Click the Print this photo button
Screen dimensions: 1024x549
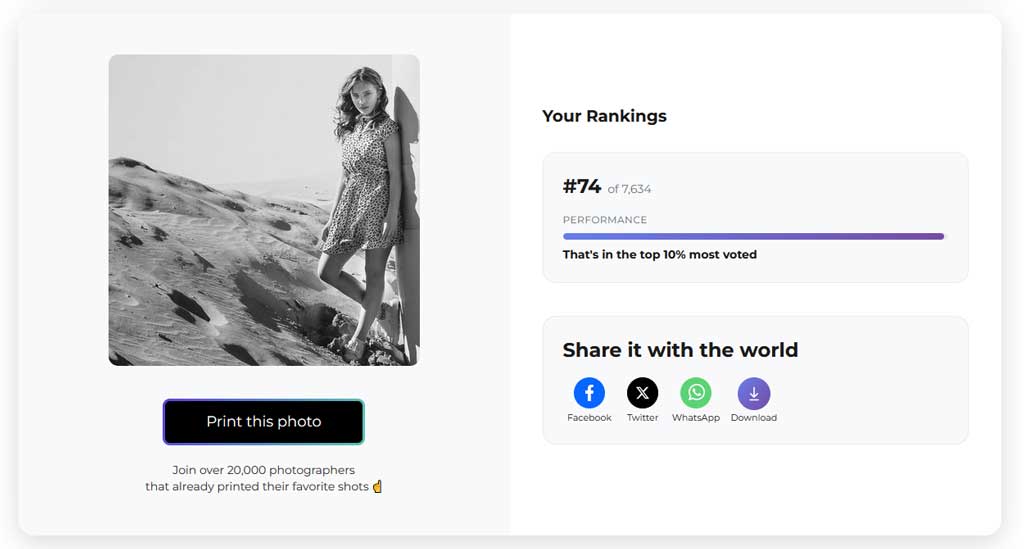pos(264,422)
